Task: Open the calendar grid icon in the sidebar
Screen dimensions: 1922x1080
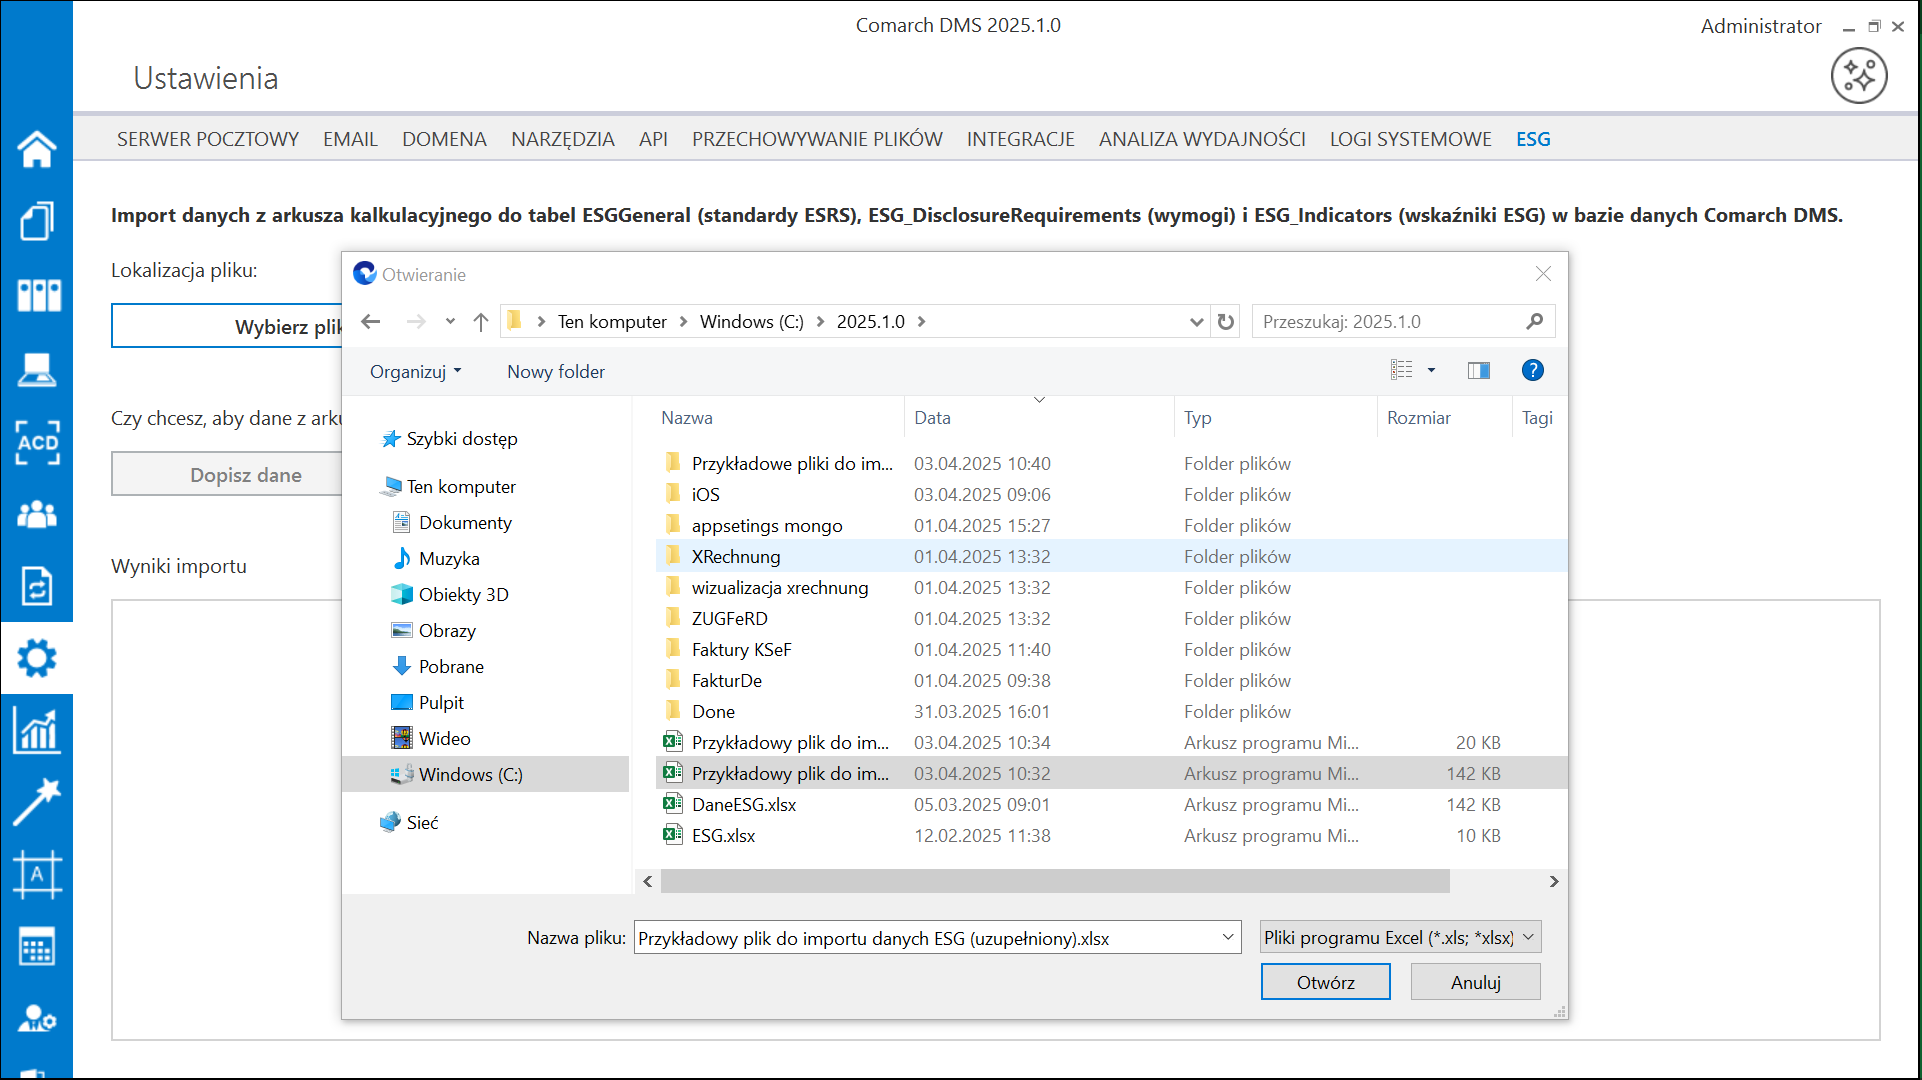Action: coord(37,947)
